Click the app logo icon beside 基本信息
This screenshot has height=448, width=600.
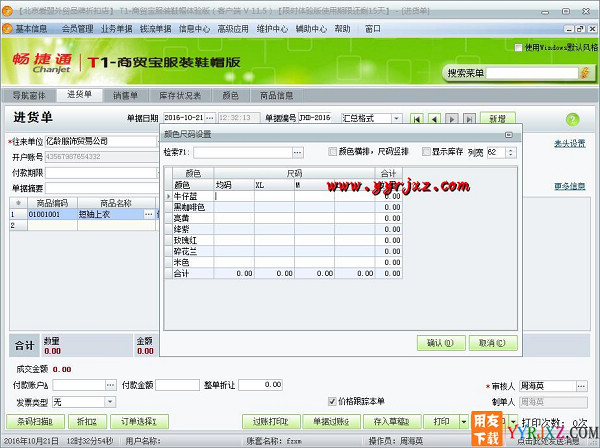[7, 29]
